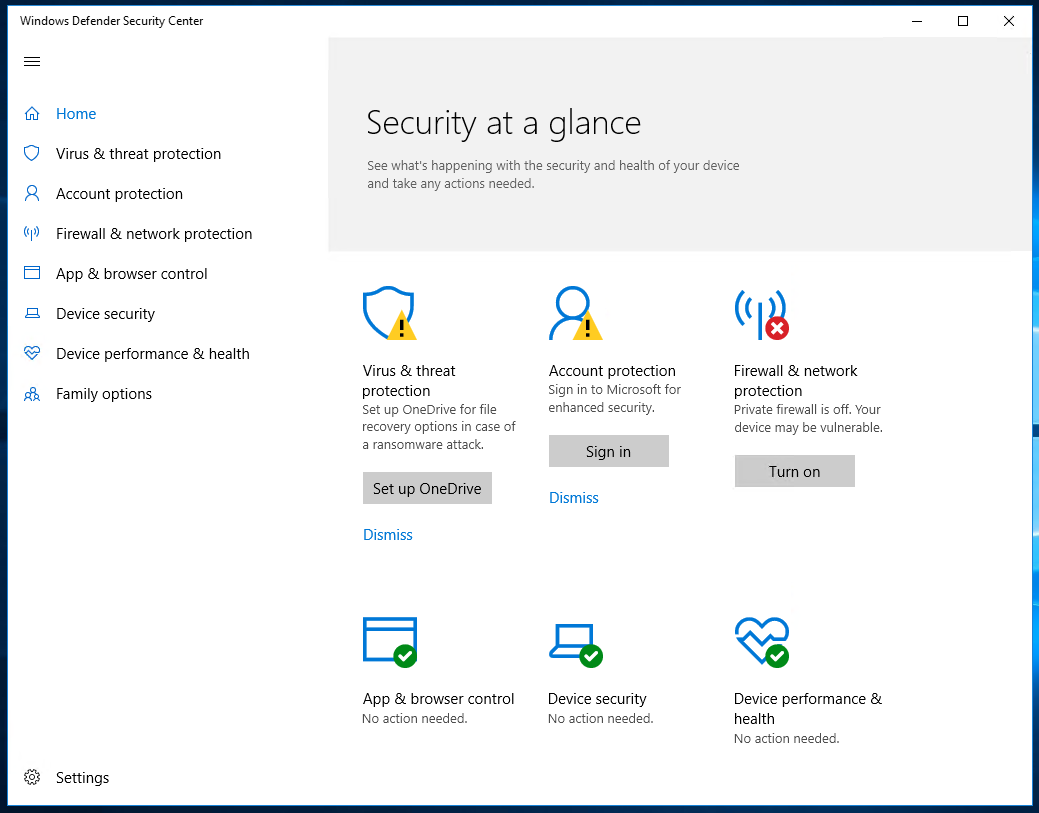The width and height of the screenshot is (1039, 813).
Task: Open Device performance & health sidebar item
Action: click(x=152, y=354)
